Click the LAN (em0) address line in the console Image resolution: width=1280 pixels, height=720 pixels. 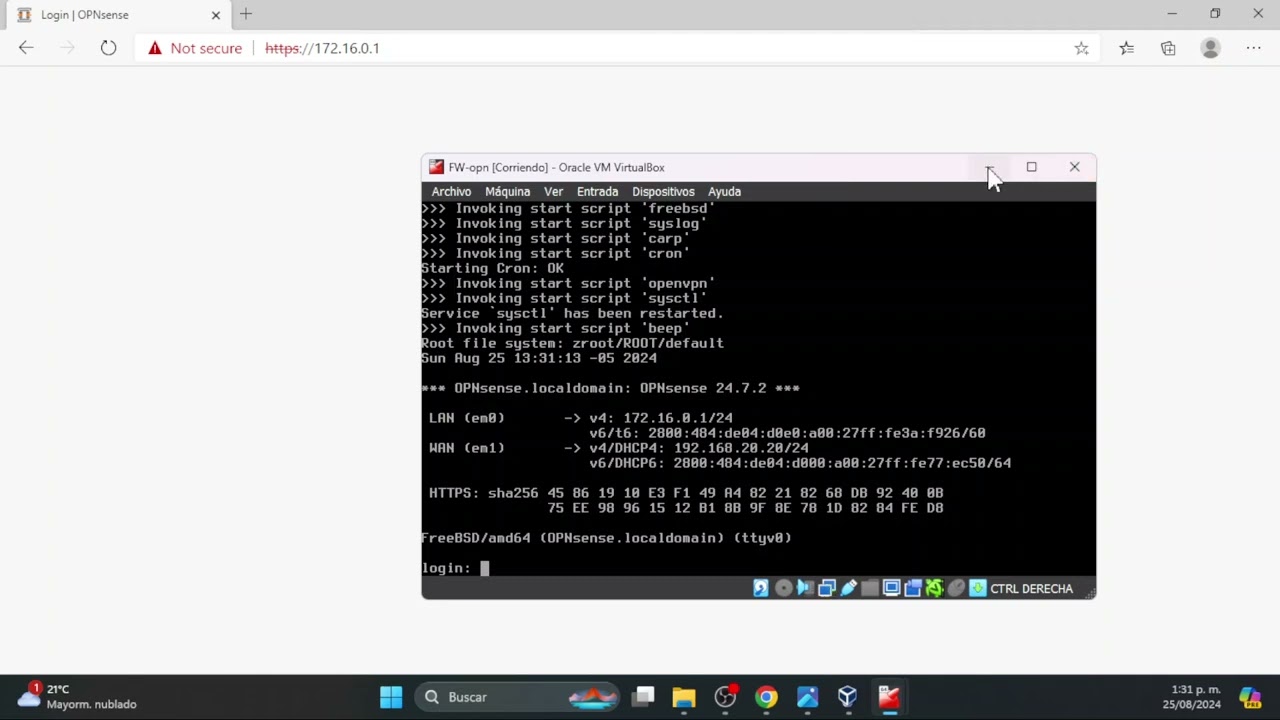pos(581,418)
